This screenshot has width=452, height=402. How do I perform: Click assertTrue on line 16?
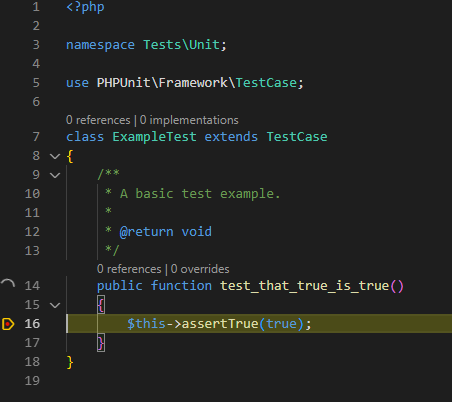pos(220,324)
